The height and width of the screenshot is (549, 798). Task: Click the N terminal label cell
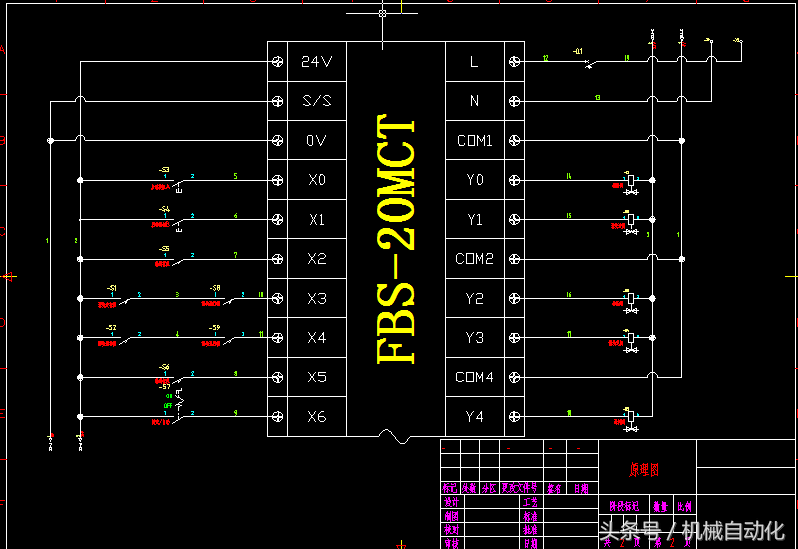tap(474, 101)
